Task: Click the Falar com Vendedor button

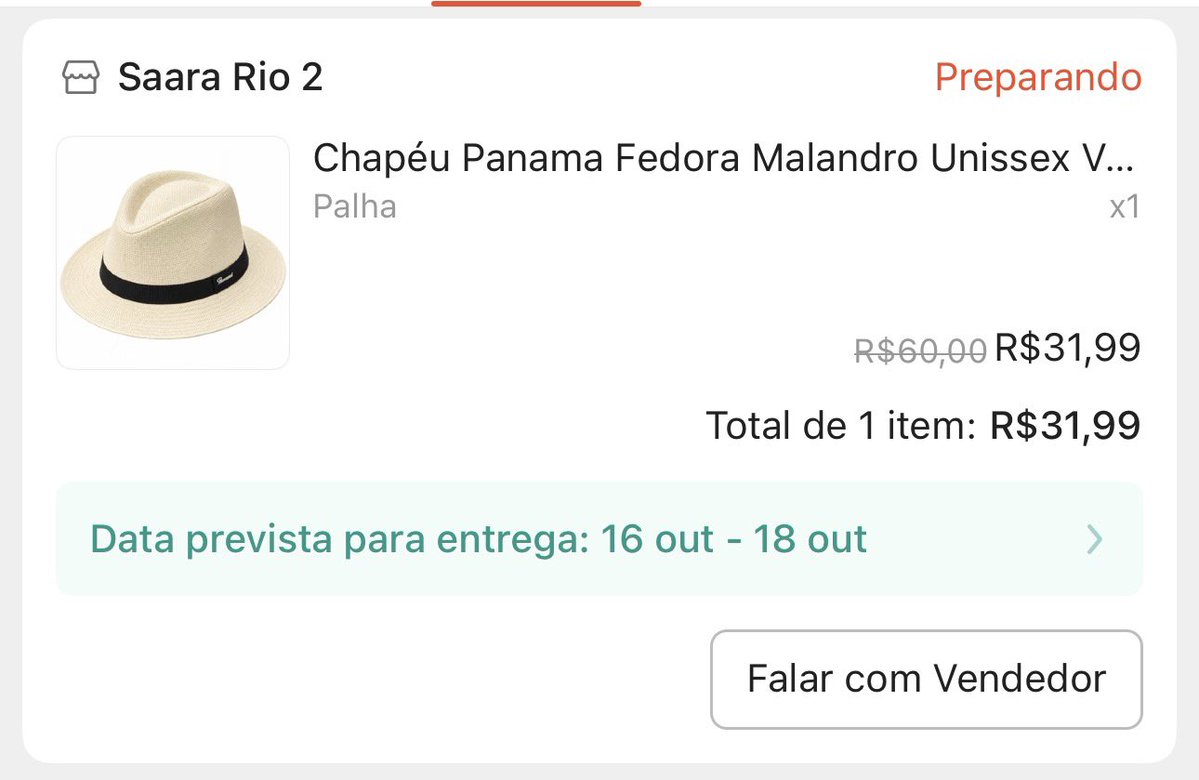Action: (926, 679)
